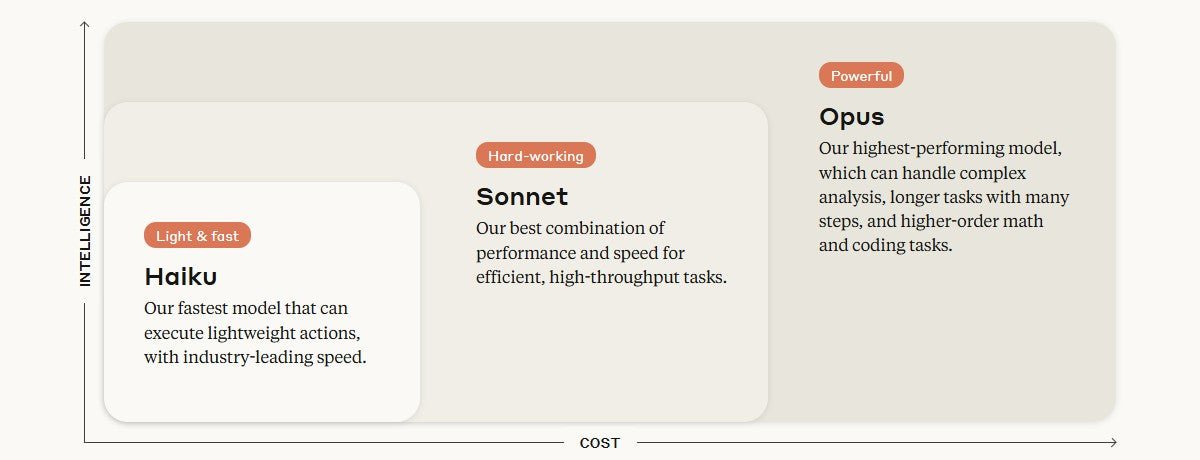
Task: Click the Sonnet performance-and-speed description text
Action: tap(600, 253)
